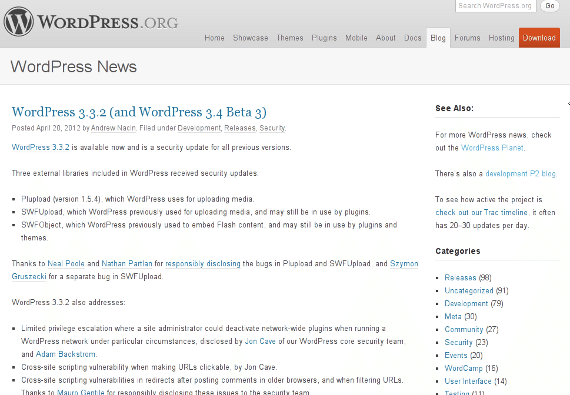
Task: Click the See Also heading
Action: click(454, 108)
